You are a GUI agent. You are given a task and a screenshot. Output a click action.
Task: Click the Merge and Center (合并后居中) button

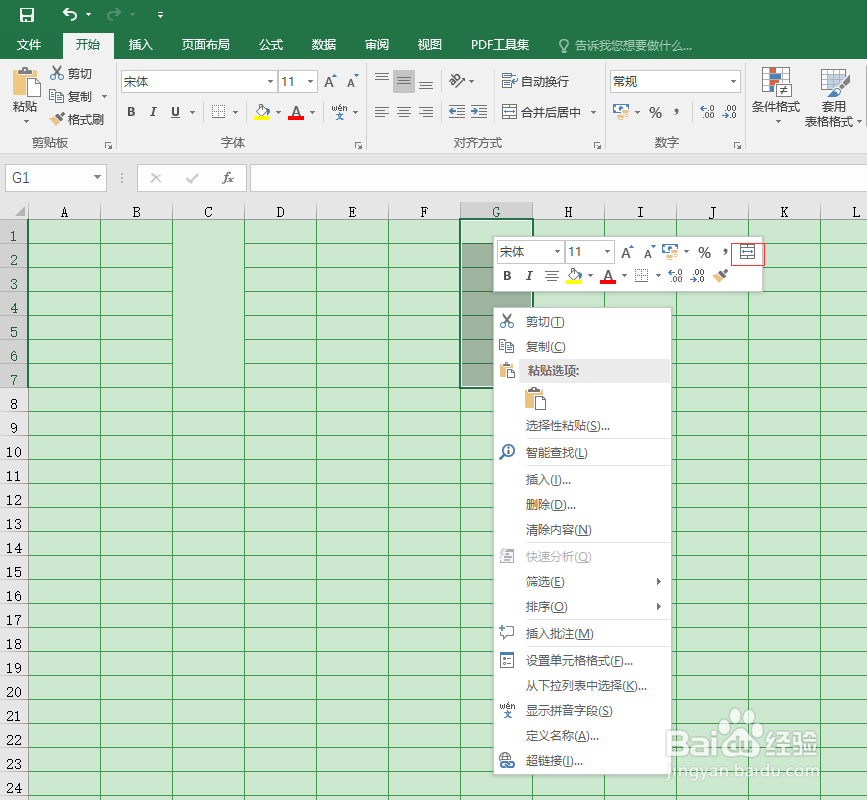(541, 112)
